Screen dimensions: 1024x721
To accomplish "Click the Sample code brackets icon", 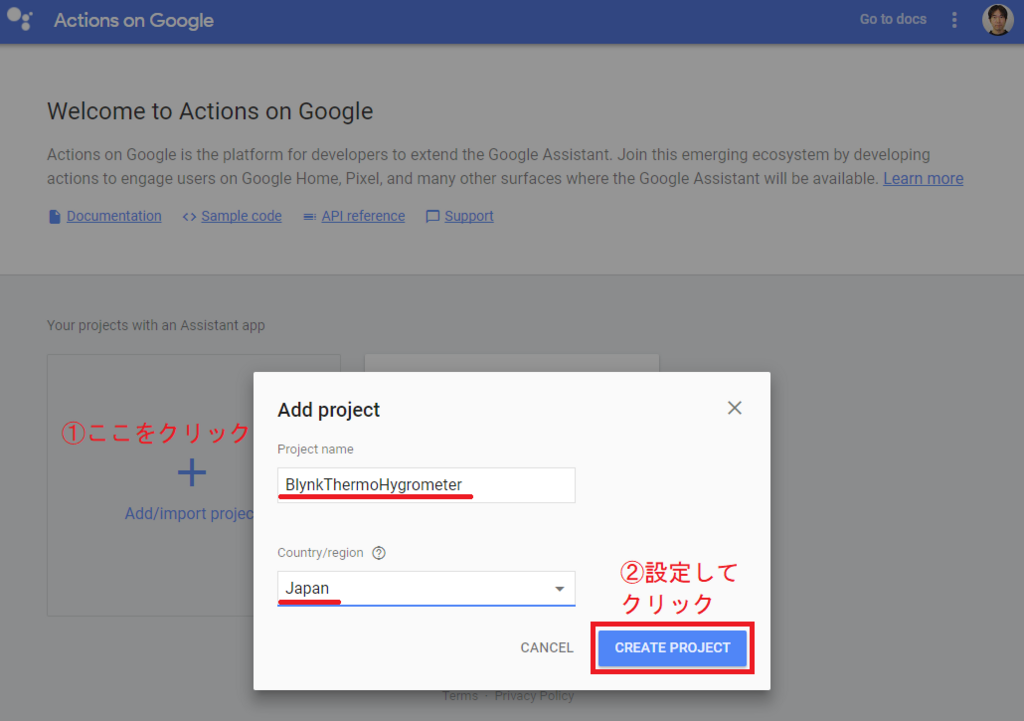I will pos(189,217).
